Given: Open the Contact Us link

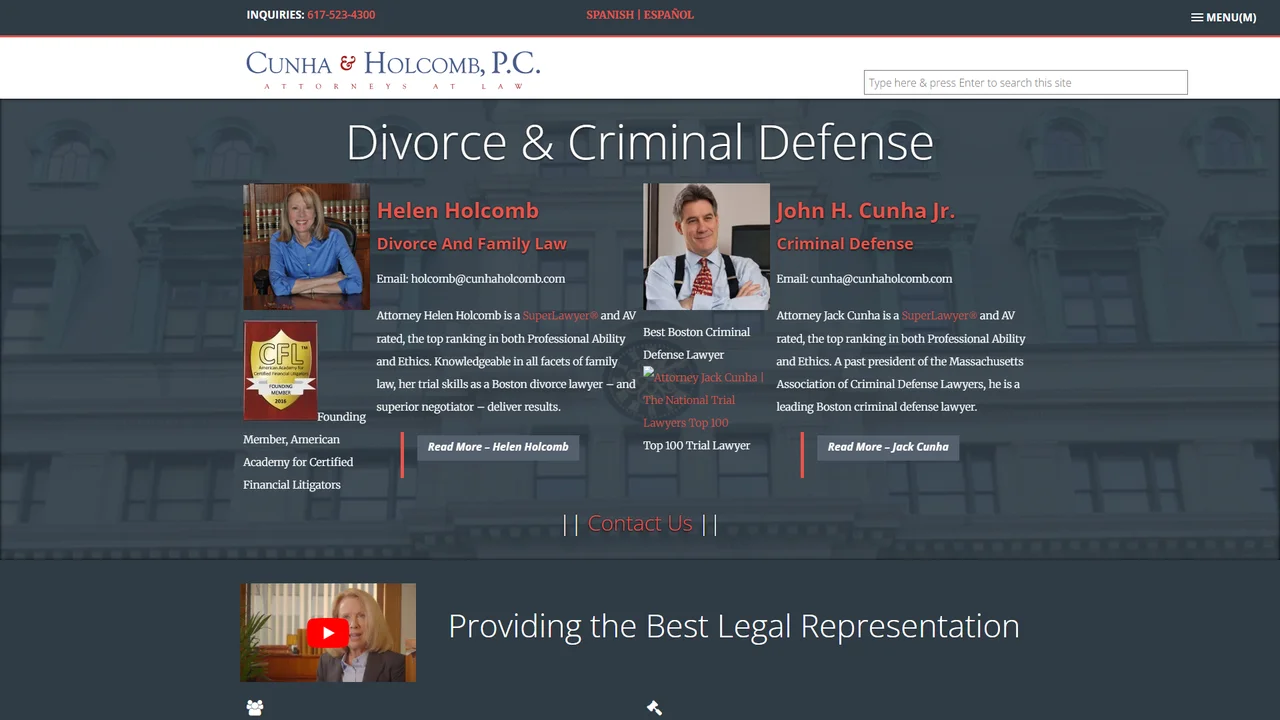Looking at the screenshot, I should pos(640,523).
